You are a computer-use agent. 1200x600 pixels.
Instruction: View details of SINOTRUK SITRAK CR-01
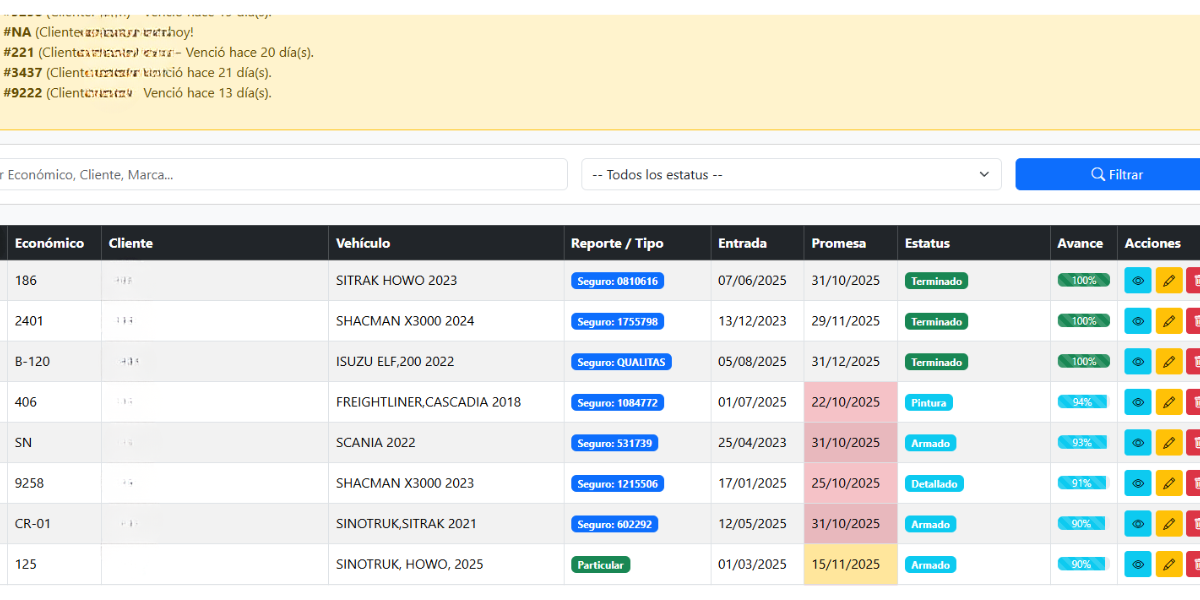click(x=1137, y=523)
